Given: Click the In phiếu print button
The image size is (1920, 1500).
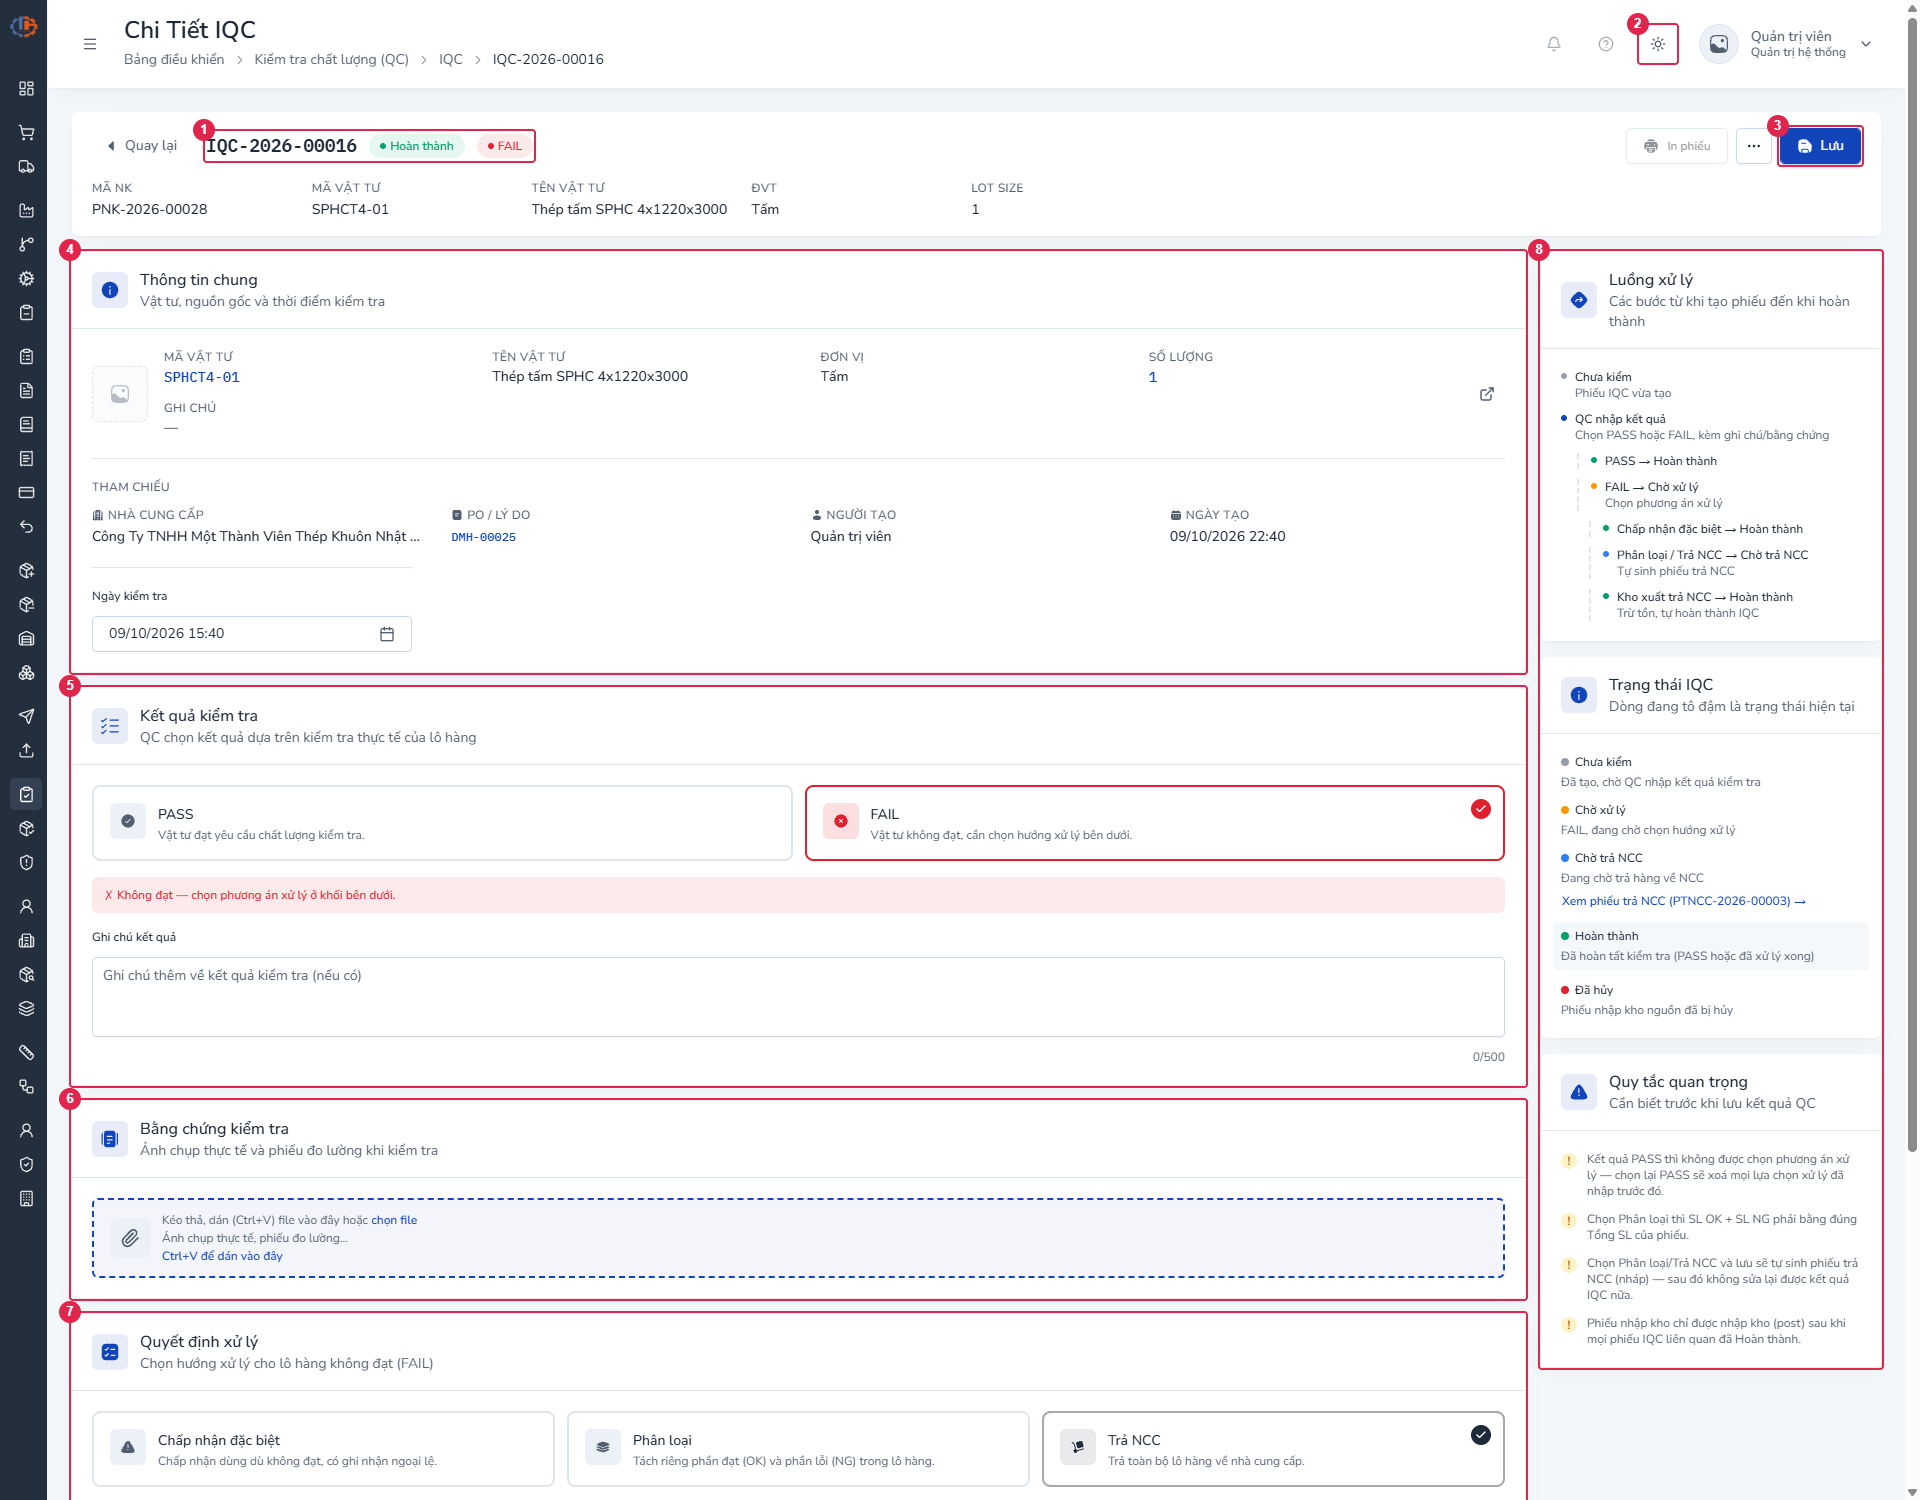Looking at the screenshot, I should [x=1677, y=146].
